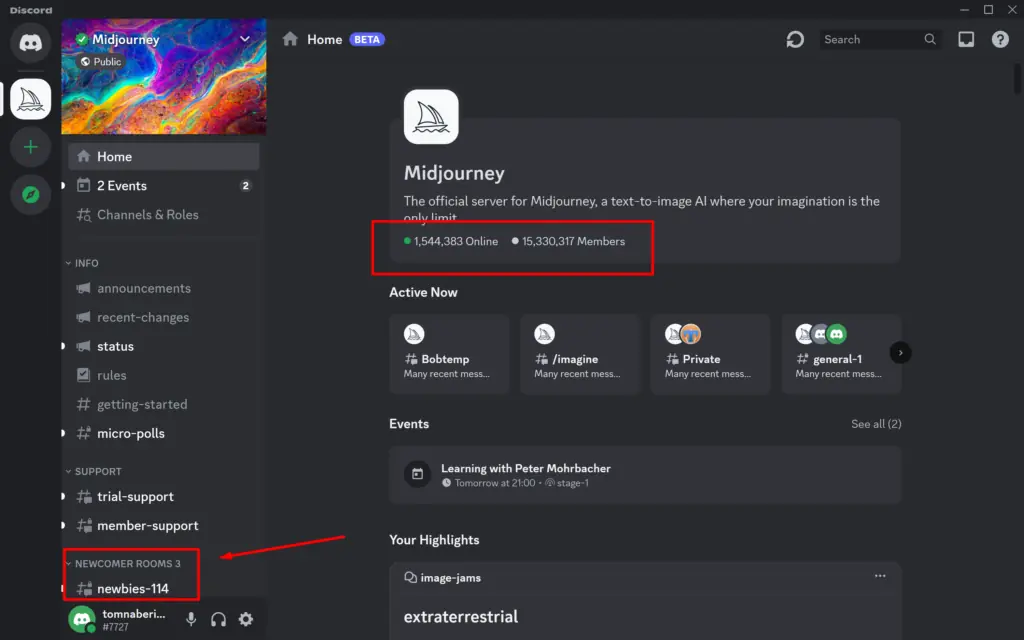Open the /imagine active channel card
Viewport: 1024px width, 640px height.
580,354
